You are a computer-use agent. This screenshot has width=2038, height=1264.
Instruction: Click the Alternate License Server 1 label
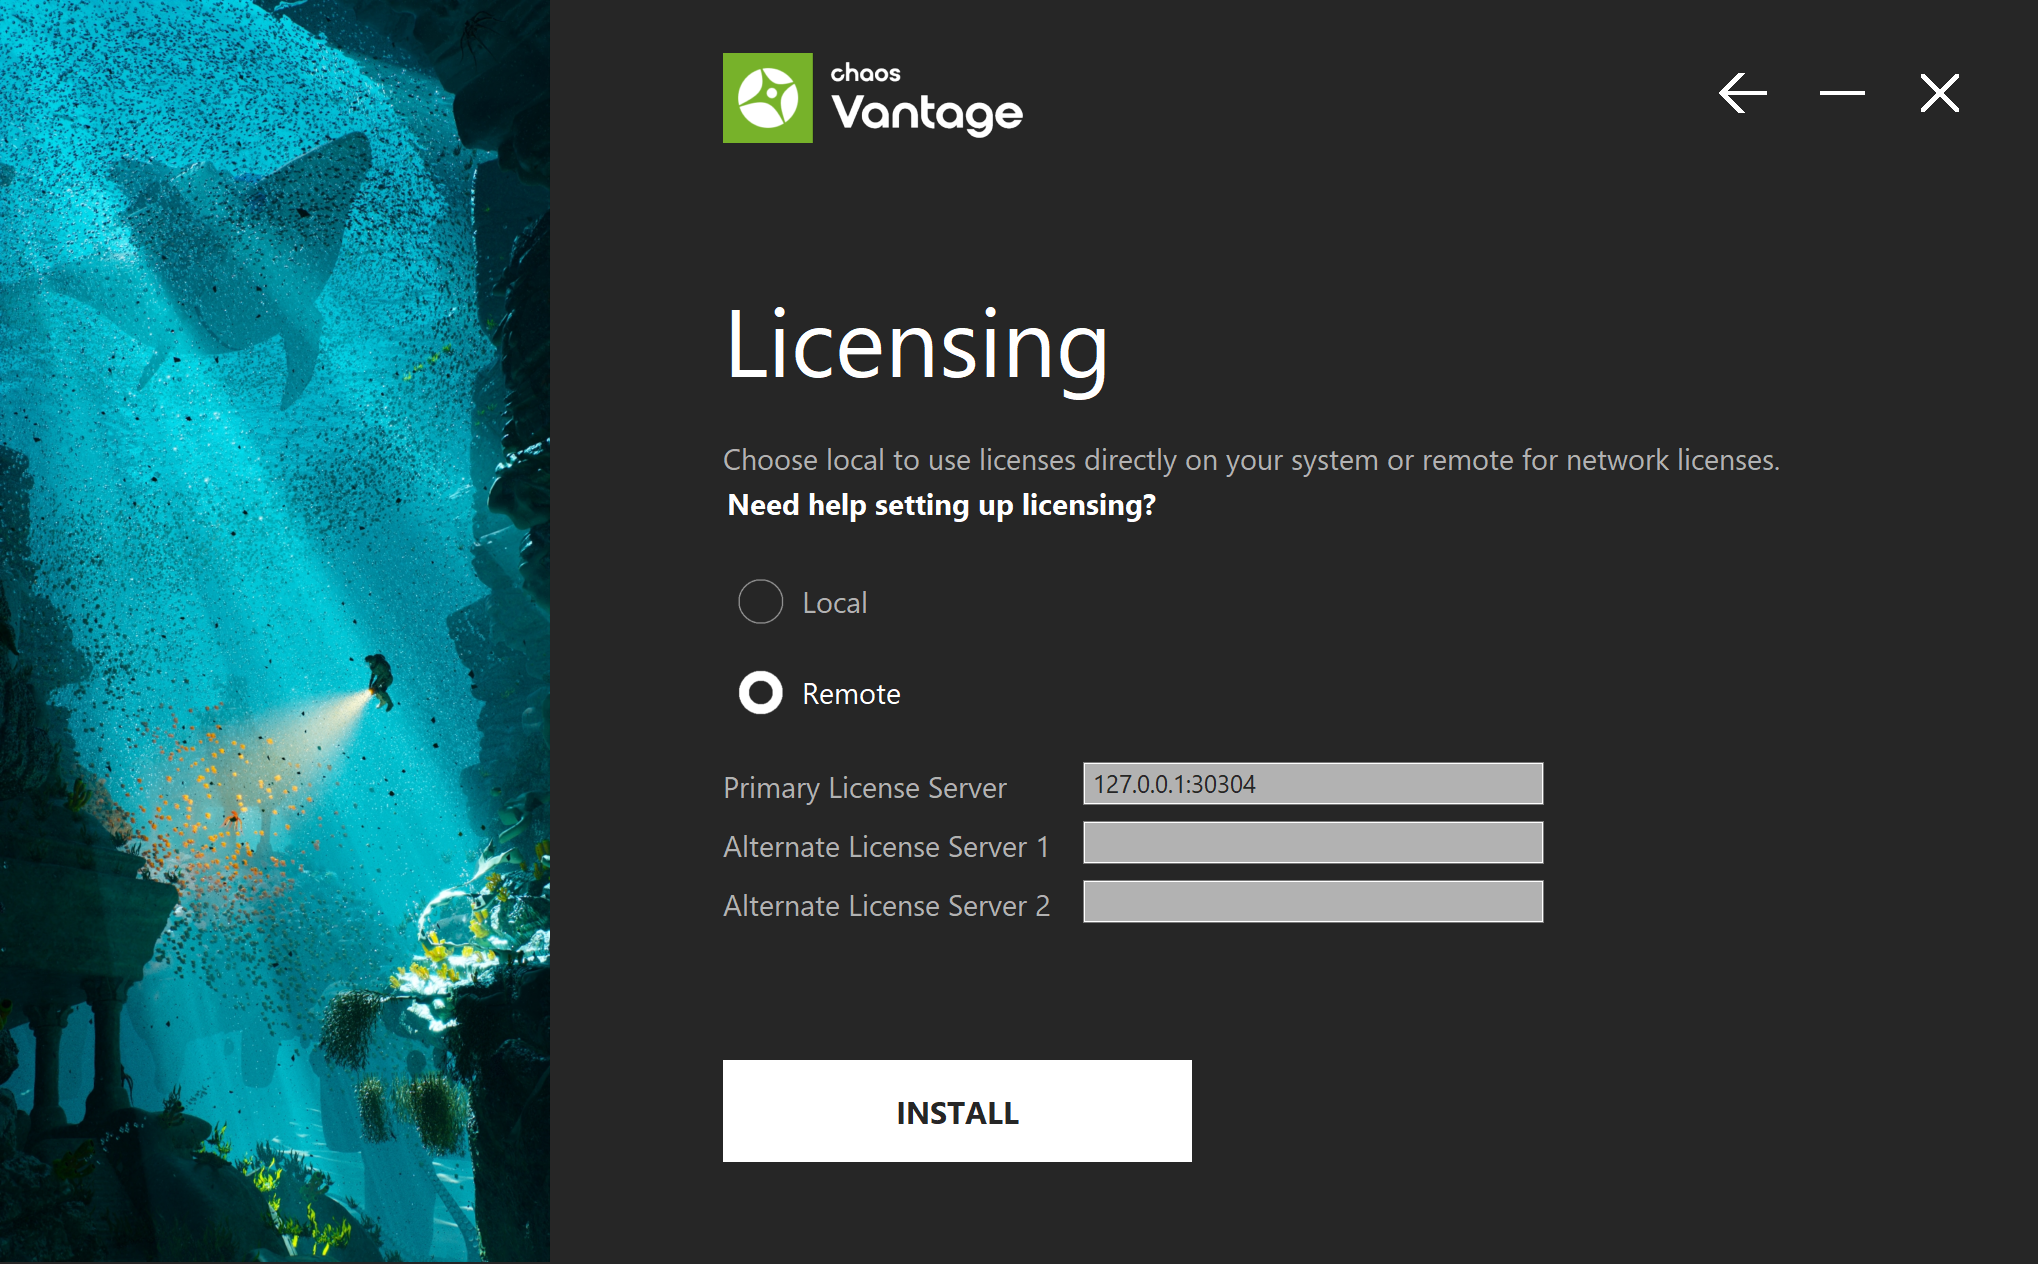tap(886, 847)
